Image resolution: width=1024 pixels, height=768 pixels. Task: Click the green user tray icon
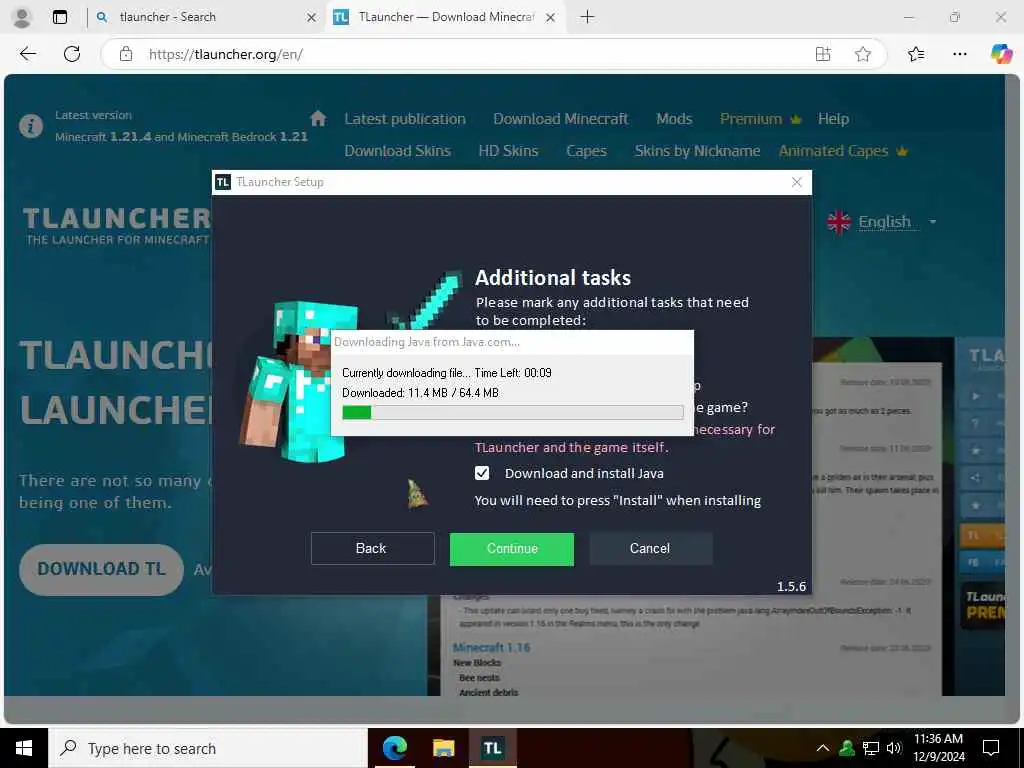(847, 748)
